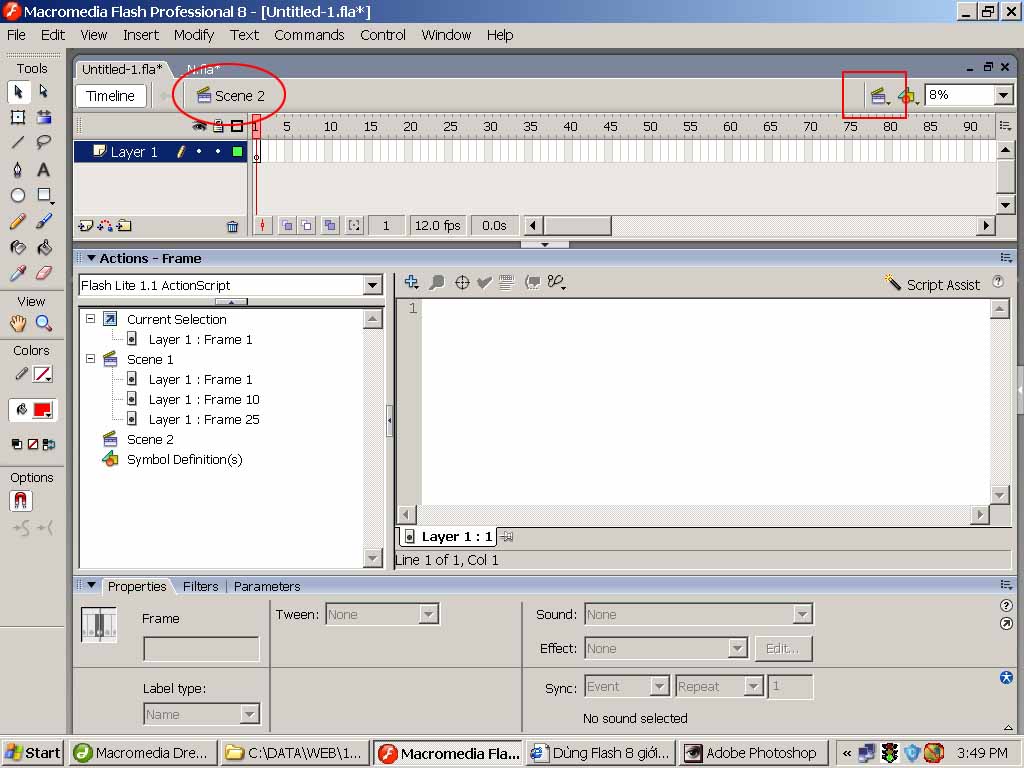Select the Eraser tool
Viewport: 1024px width, 768px height.
[x=44, y=273]
